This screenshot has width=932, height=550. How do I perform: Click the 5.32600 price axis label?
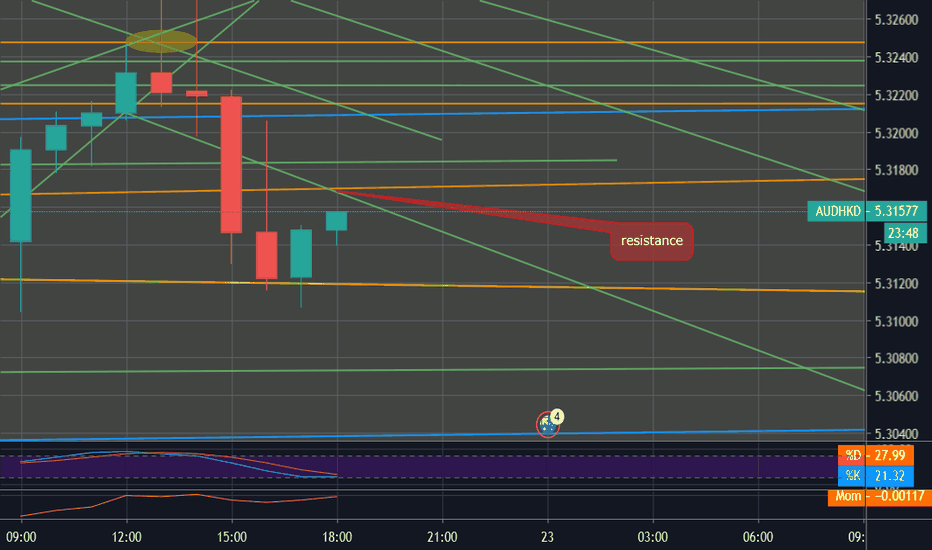click(x=896, y=20)
